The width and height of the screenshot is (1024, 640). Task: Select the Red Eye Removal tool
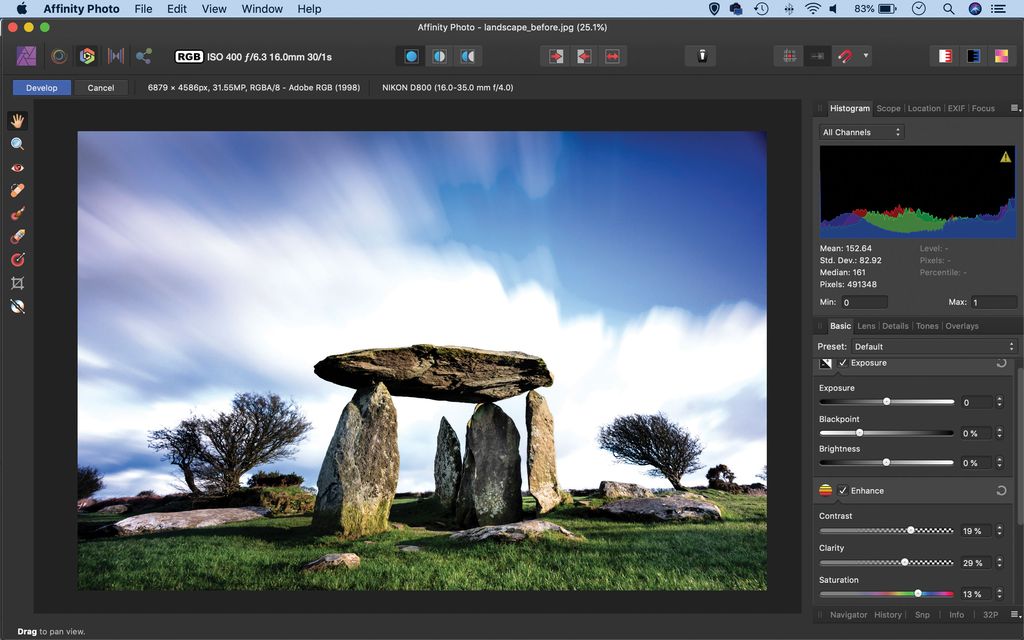click(x=16, y=167)
